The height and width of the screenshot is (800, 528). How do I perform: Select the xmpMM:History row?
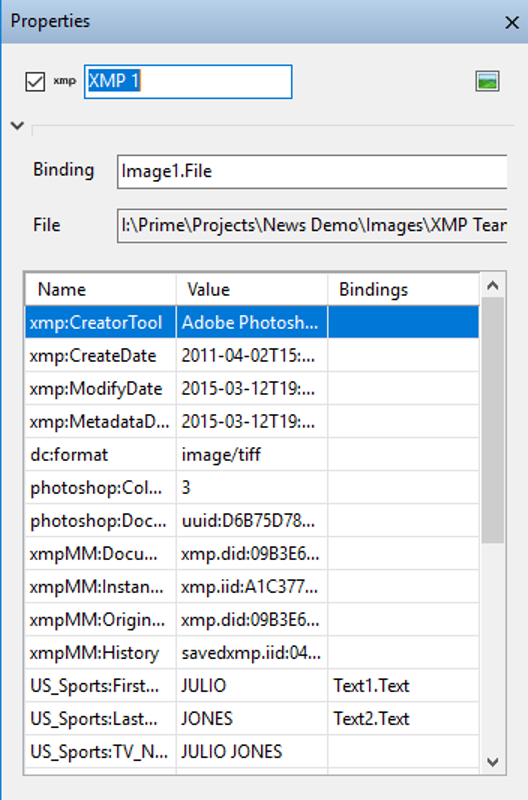coord(252,653)
